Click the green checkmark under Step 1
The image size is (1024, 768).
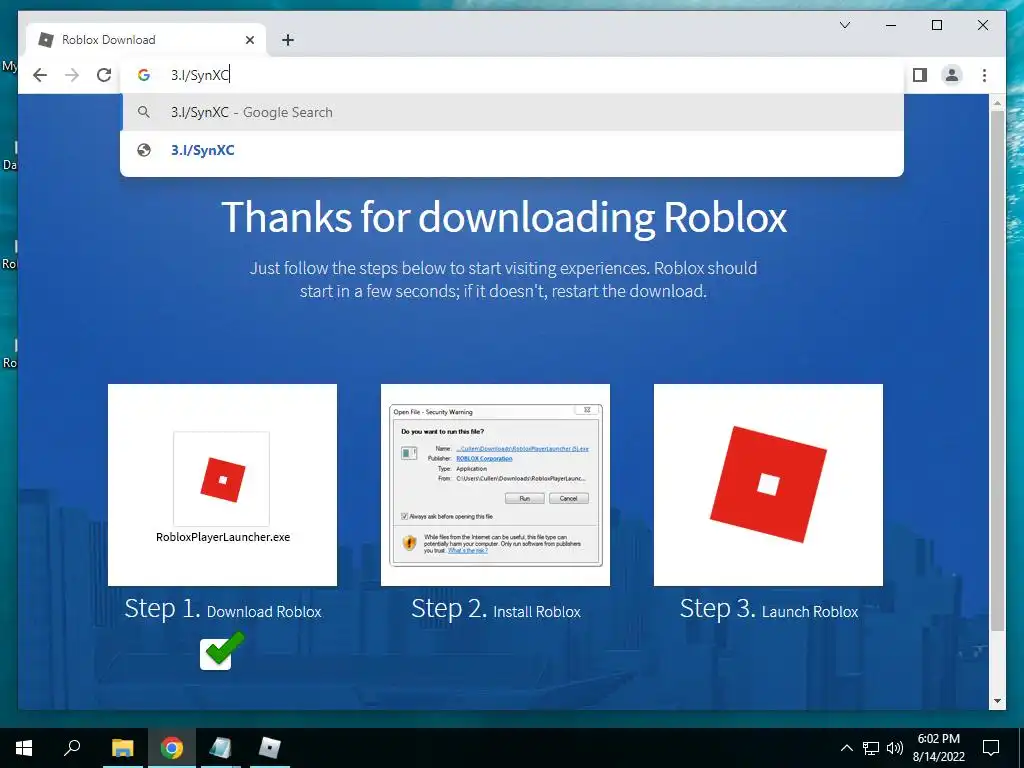(x=222, y=650)
